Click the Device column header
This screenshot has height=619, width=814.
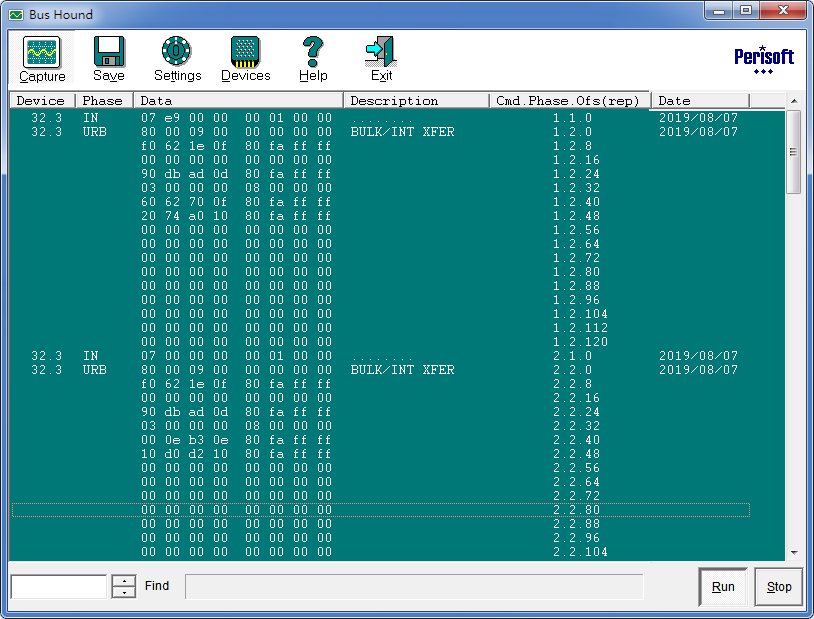click(x=41, y=101)
